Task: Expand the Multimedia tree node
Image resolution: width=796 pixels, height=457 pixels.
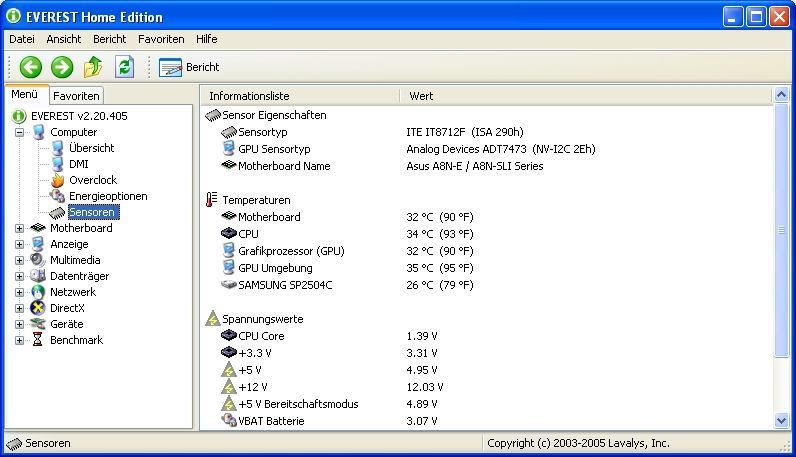Action: (x=19, y=260)
